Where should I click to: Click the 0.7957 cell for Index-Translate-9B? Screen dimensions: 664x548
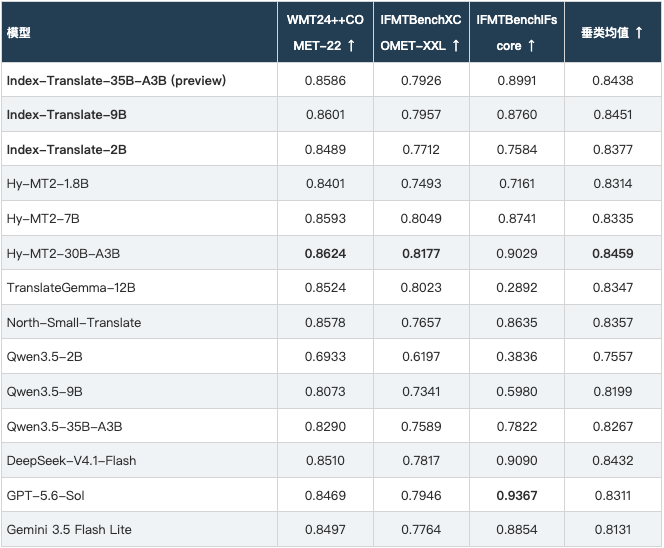(421, 115)
